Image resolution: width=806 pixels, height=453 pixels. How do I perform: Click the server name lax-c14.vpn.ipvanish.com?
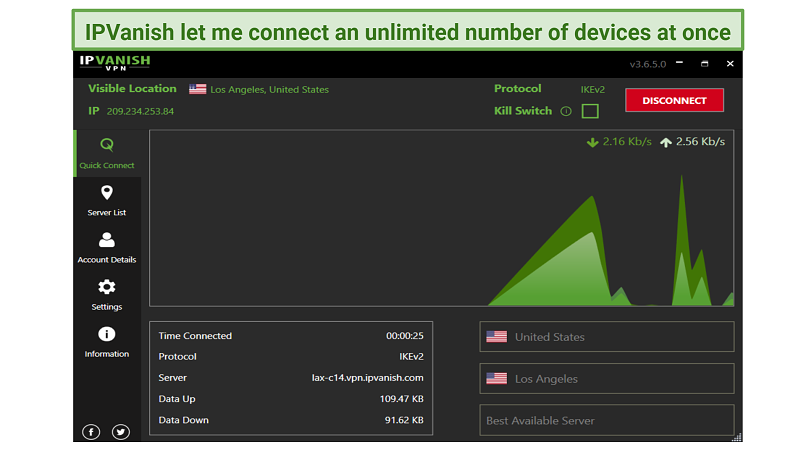click(x=368, y=378)
